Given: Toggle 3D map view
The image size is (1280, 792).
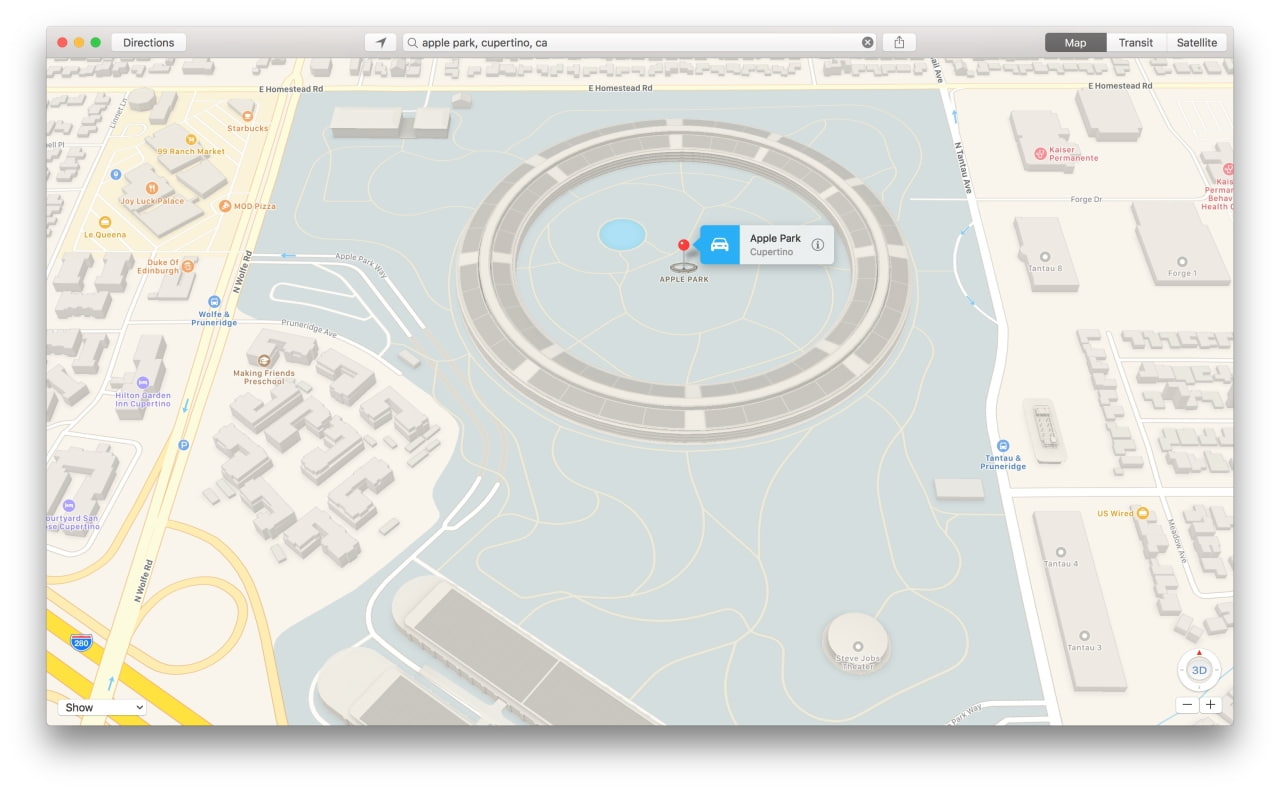Looking at the screenshot, I should (1198, 670).
